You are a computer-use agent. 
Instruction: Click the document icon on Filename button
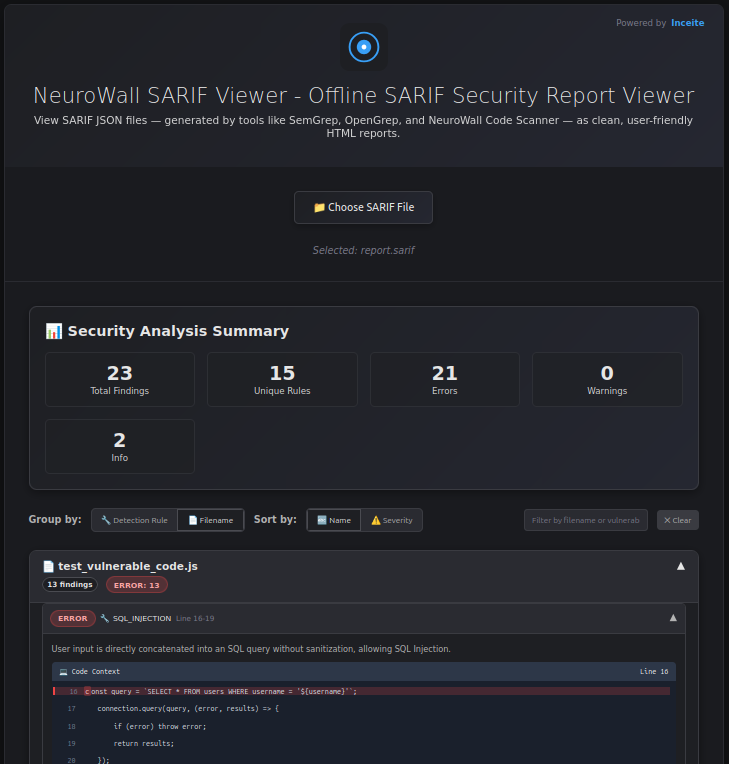[193, 520]
